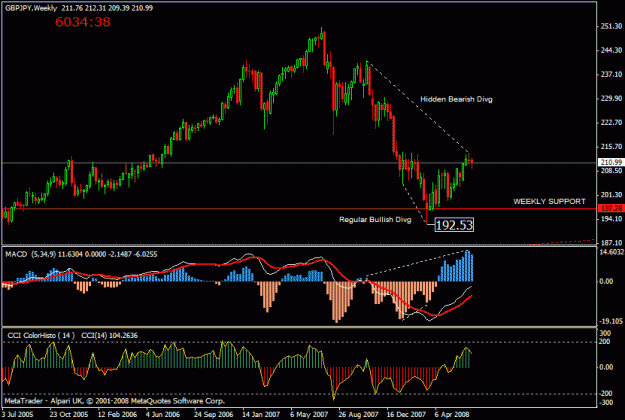Click the 210.99 current price tag on axis
Viewport: 625px width, 420px height.
coord(611,162)
